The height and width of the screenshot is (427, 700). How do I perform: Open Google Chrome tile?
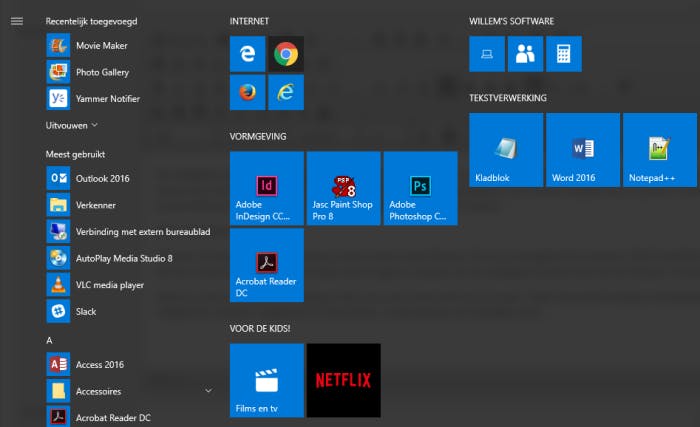tap(286, 54)
